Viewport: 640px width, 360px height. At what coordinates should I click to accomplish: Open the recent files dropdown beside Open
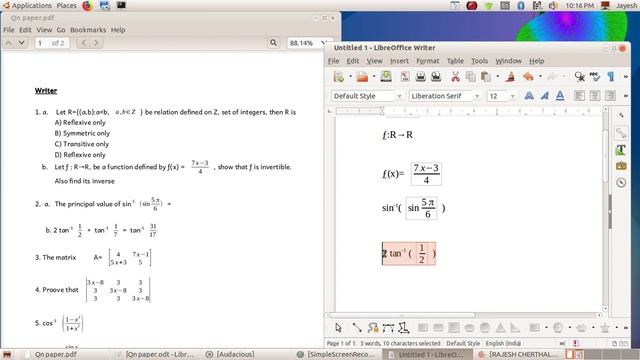373,76
